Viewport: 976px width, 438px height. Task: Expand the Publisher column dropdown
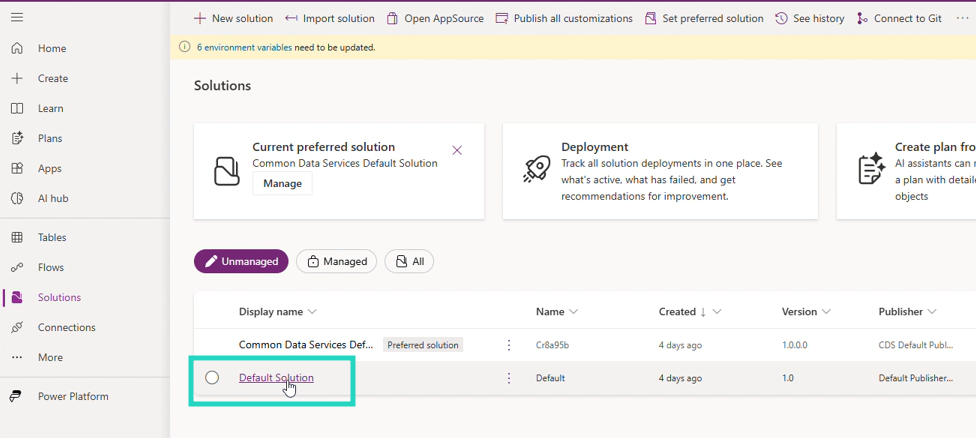[932, 312]
